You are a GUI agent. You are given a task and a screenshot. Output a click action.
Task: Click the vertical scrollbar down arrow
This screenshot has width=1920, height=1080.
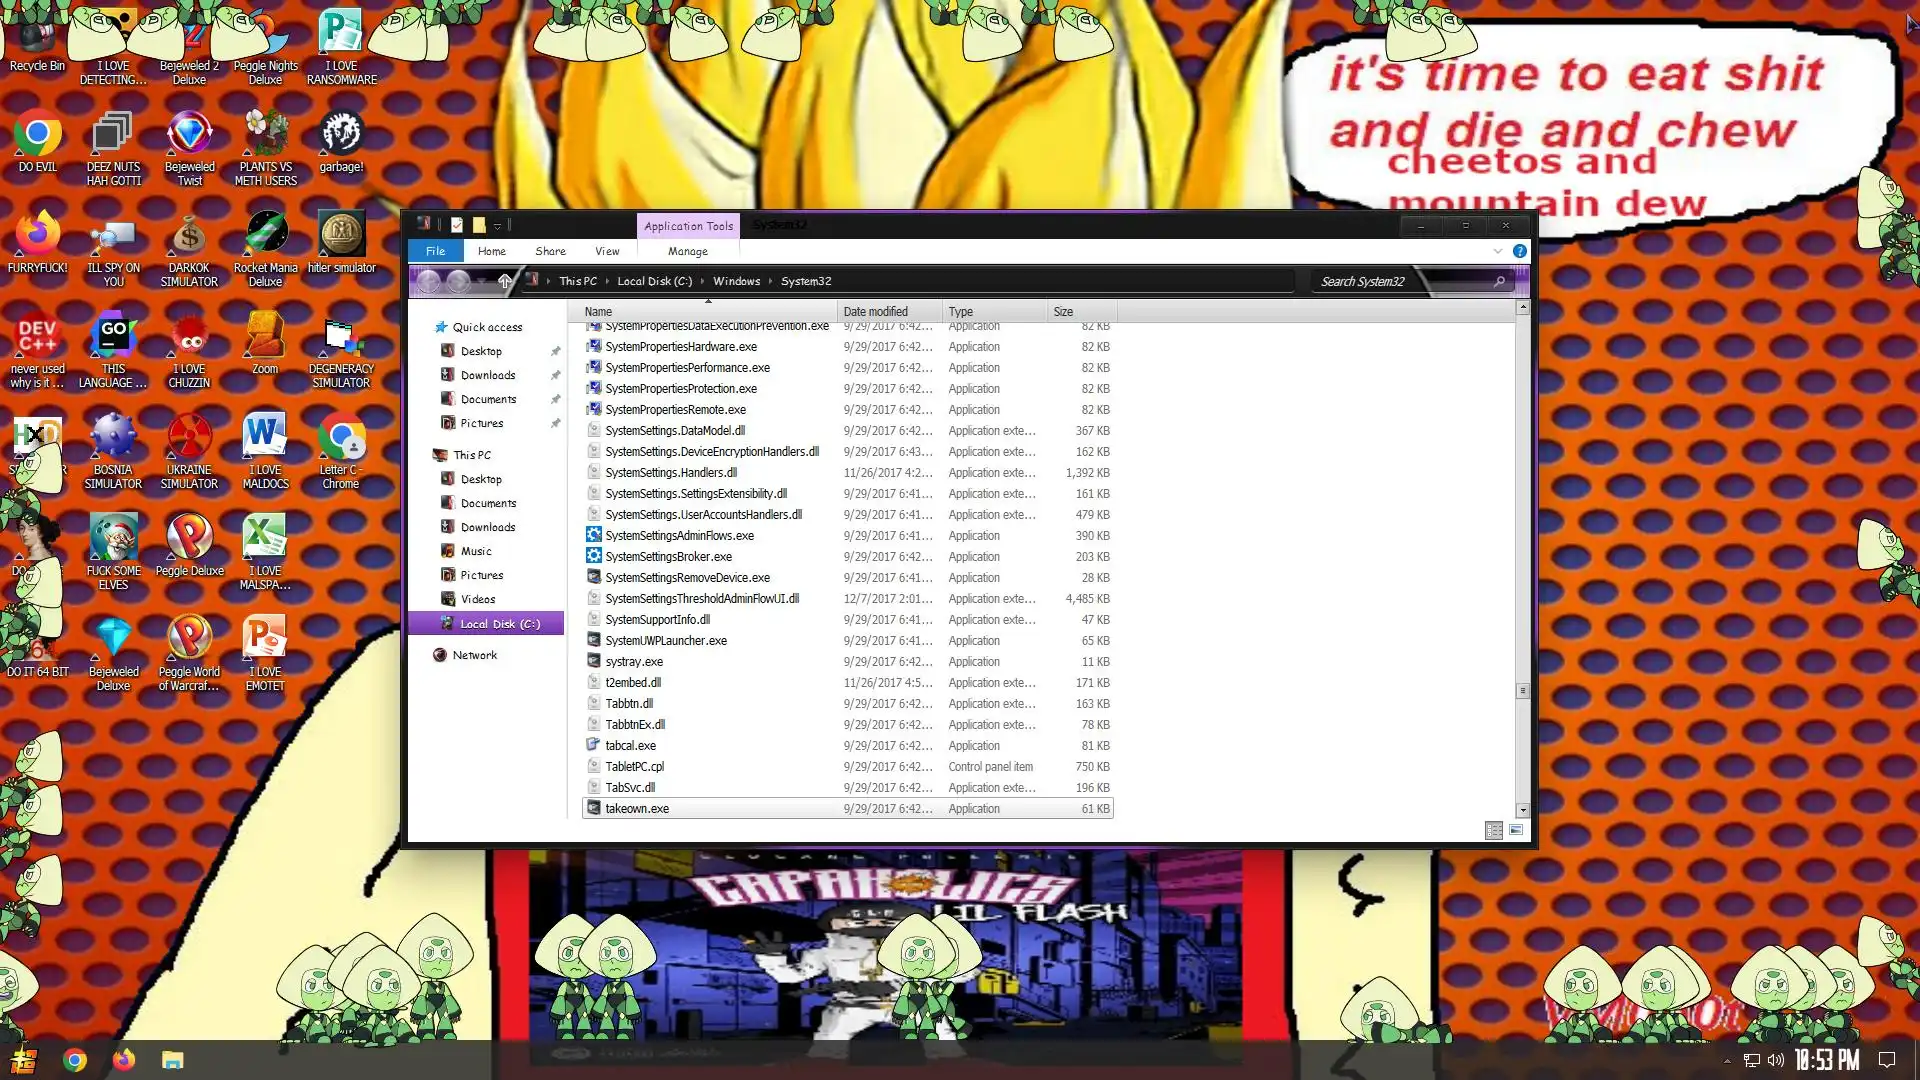(1522, 810)
